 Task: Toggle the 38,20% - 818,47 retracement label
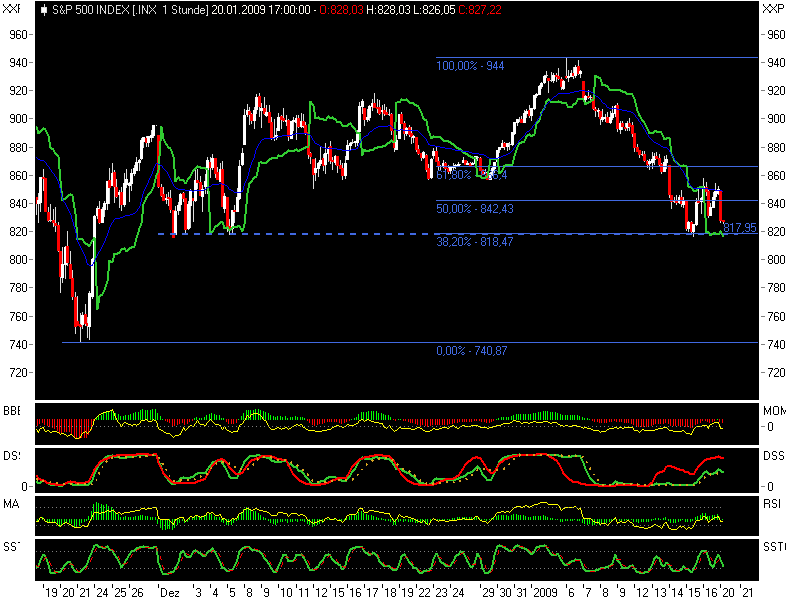[x=473, y=243]
